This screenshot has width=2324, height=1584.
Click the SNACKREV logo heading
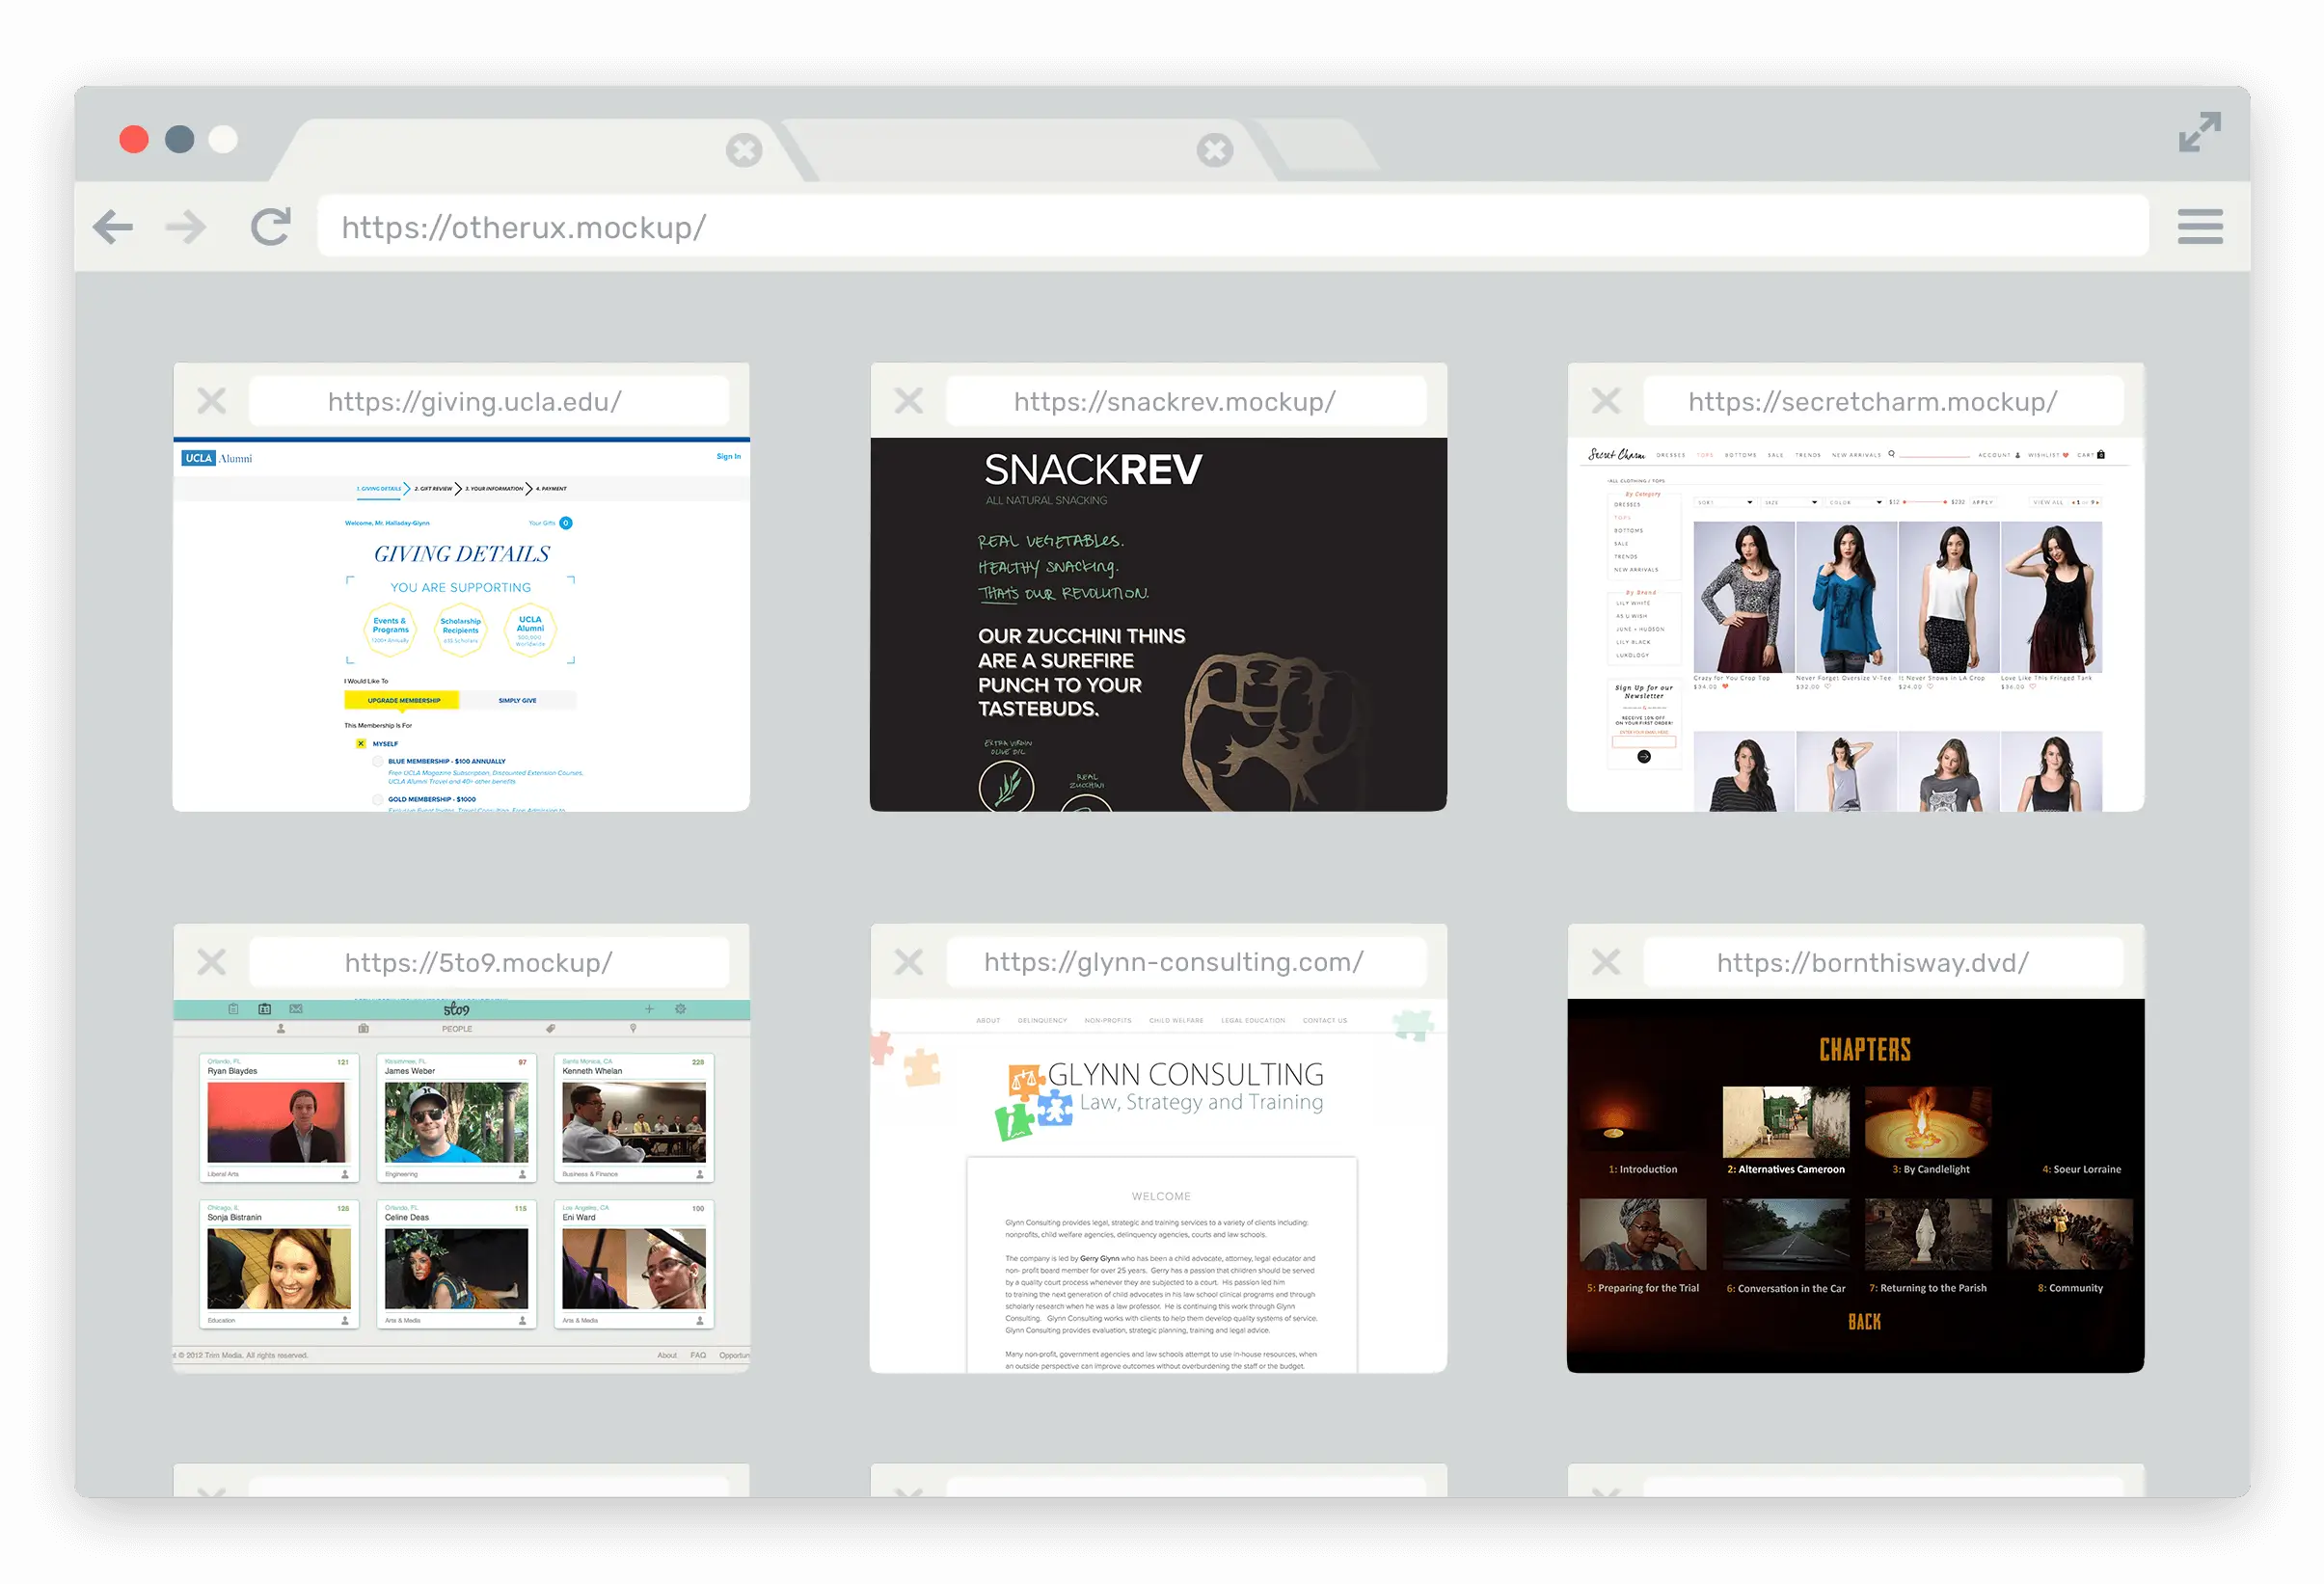pos(1092,470)
